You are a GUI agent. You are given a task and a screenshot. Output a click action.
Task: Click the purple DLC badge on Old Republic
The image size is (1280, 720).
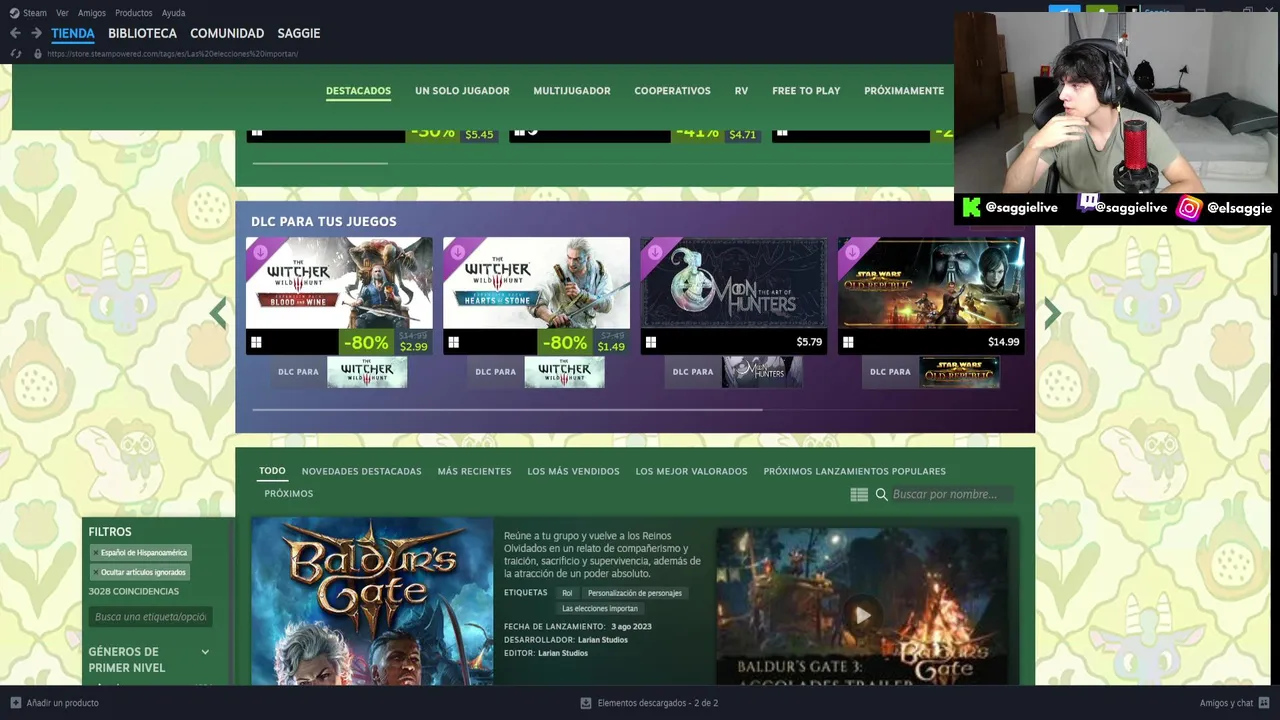point(852,251)
